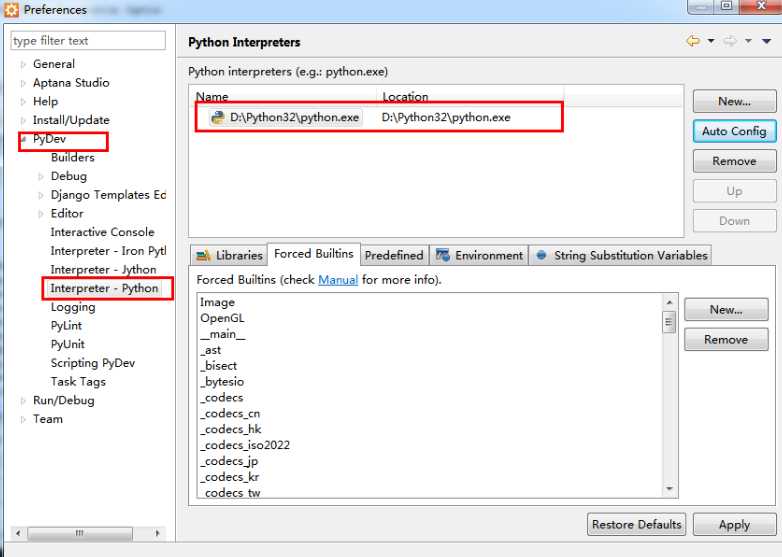This screenshot has height=557, width=782.
Task: Select Interpreter - Jython item
Action: tap(103, 270)
